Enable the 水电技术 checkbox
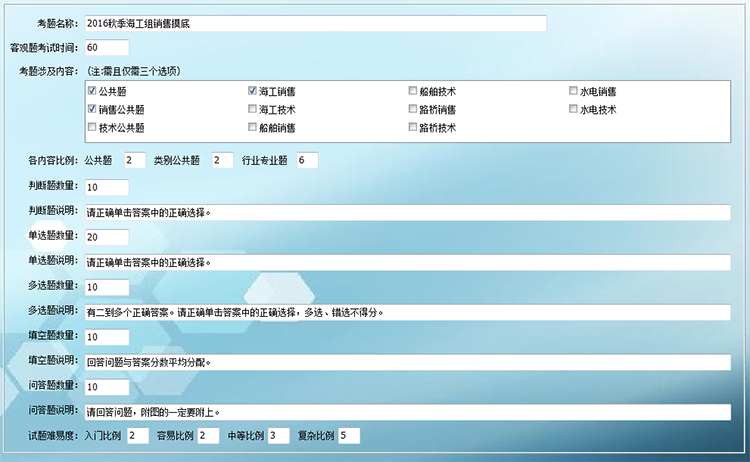Image resolution: width=750 pixels, height=462 pixels. point(574,109)
